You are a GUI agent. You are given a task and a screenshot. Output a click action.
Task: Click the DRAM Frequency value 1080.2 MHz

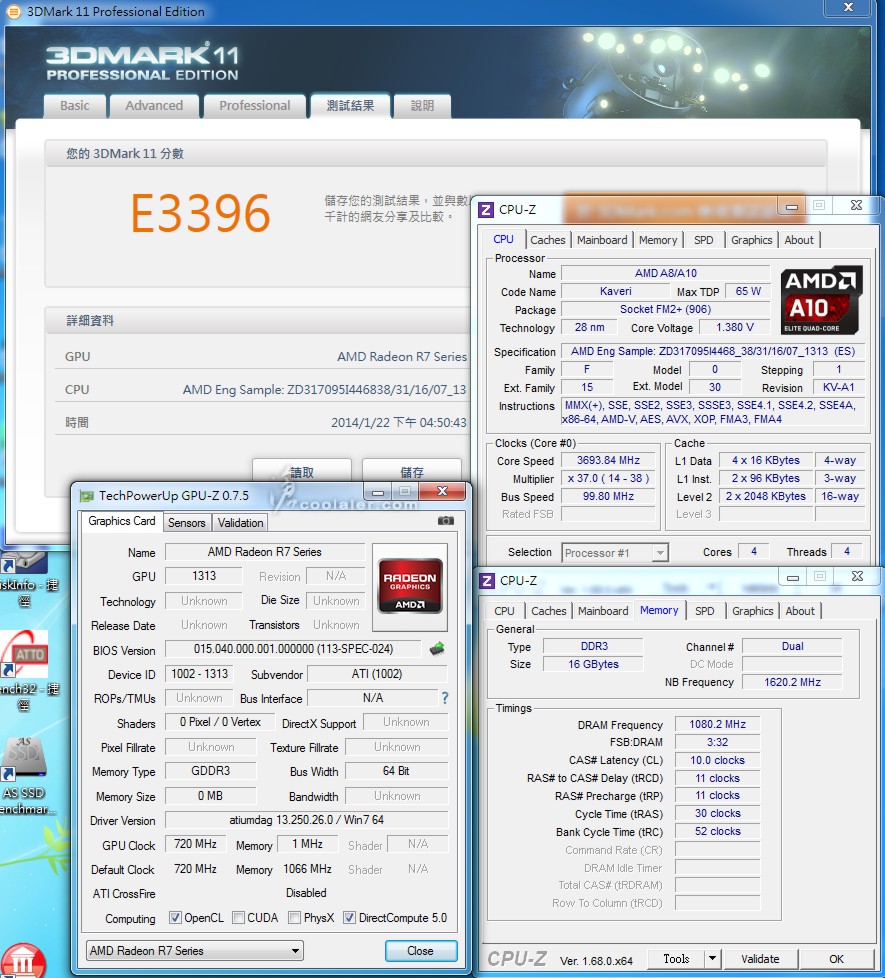(x=717, y=724)
